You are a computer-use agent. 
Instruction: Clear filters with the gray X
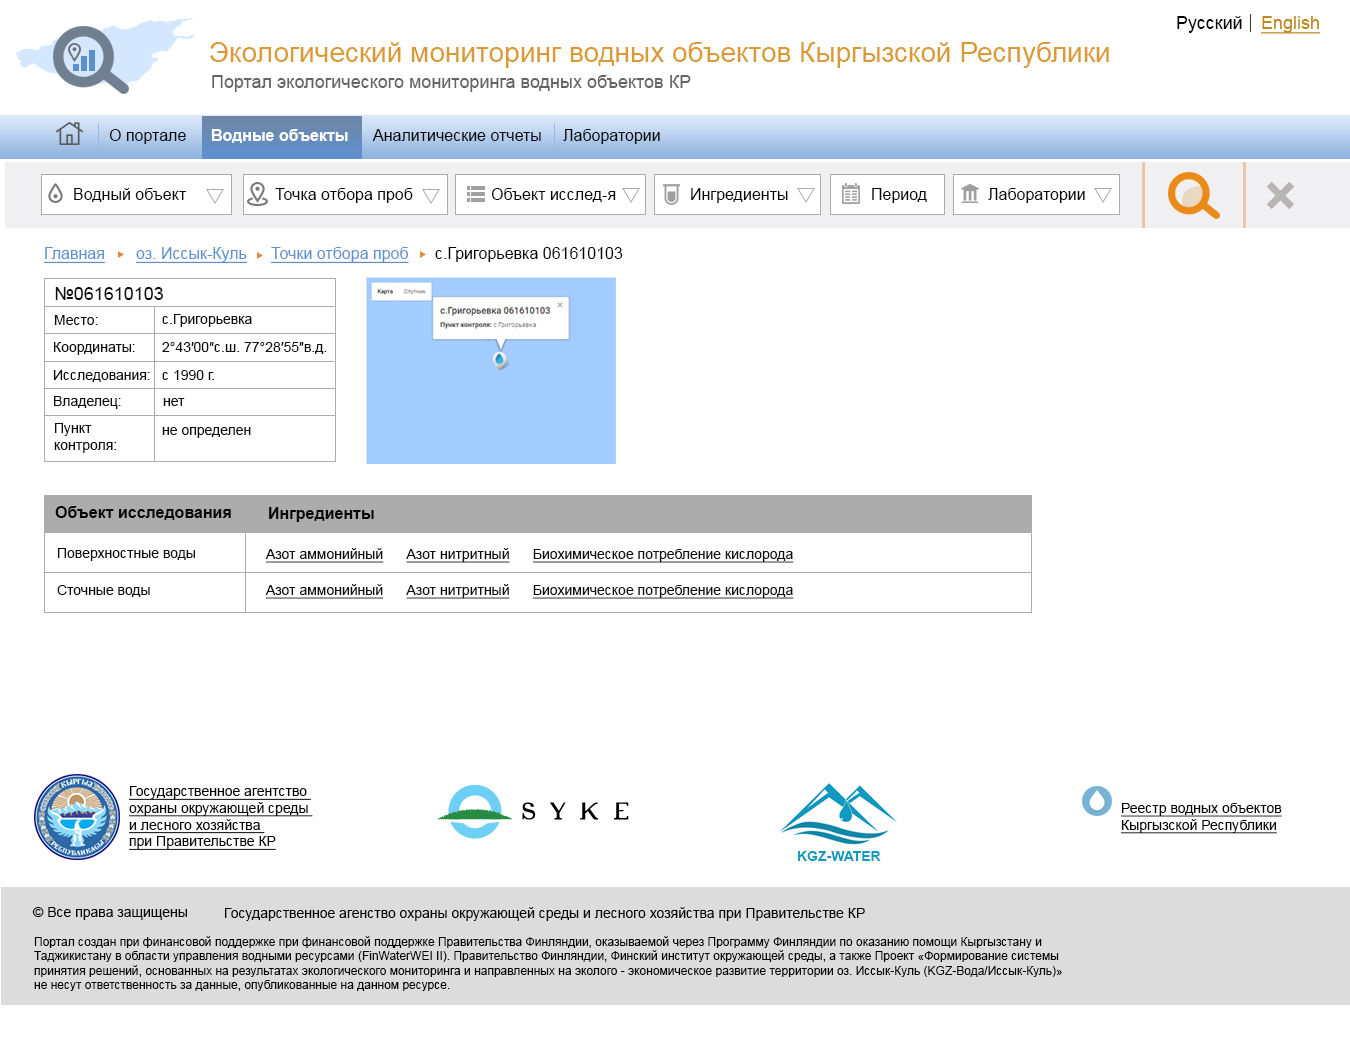click(1280, 195)
